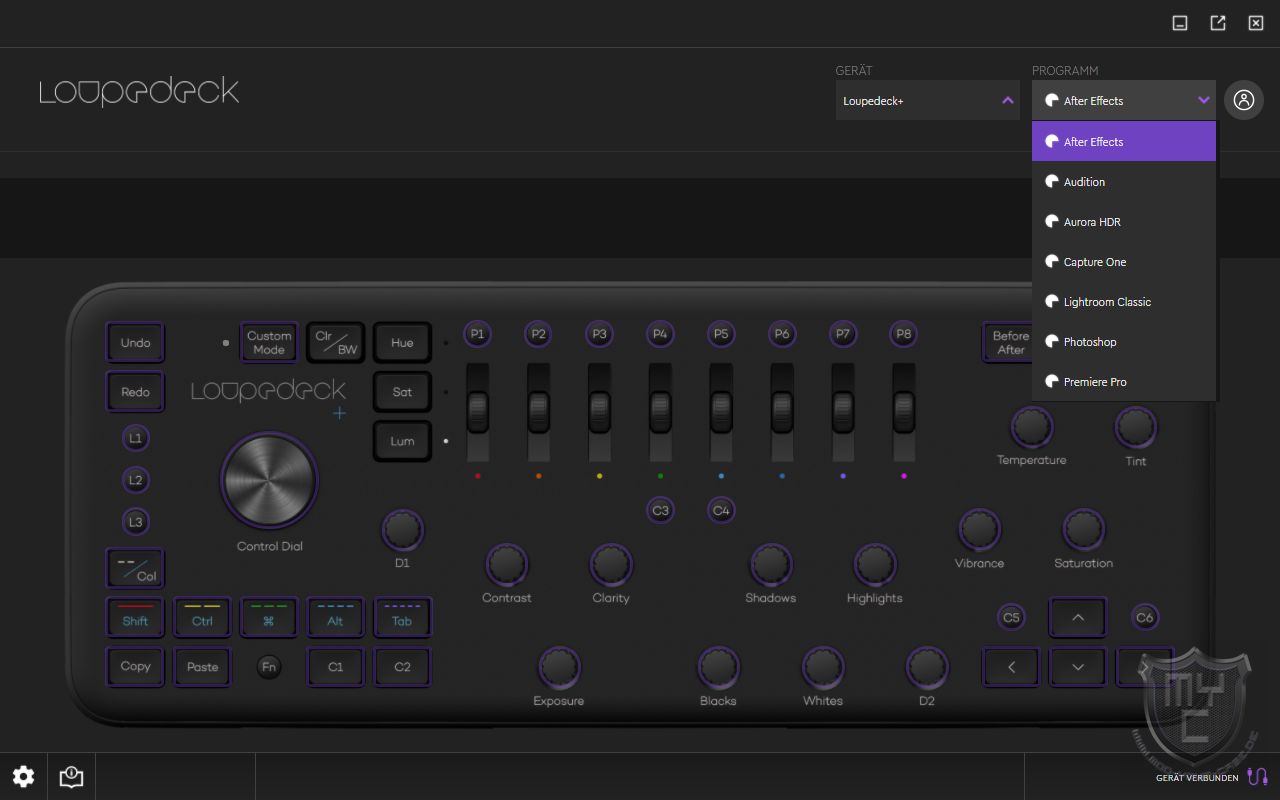Click the notification box icon beside settings
Screen dimensions: 1280x800
point(71,777)
